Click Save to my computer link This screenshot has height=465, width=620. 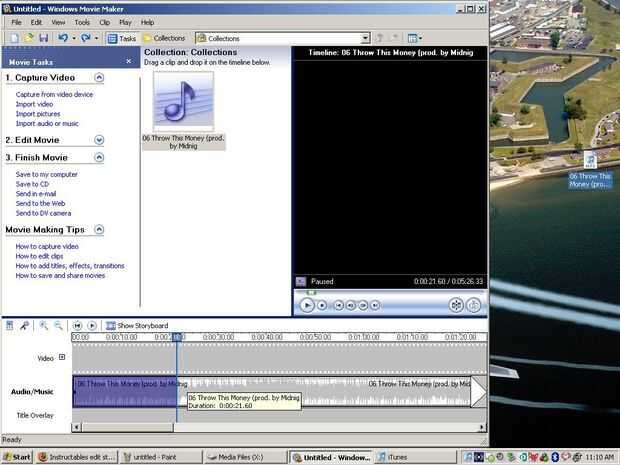coord(47,174)
